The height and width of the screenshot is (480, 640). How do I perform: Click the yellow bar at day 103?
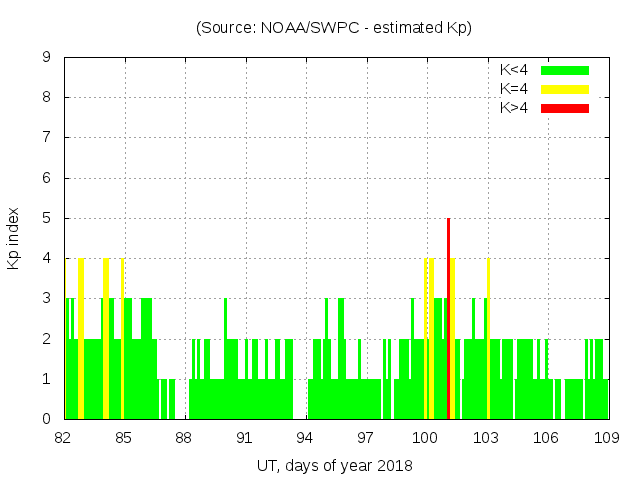(488, 340)
